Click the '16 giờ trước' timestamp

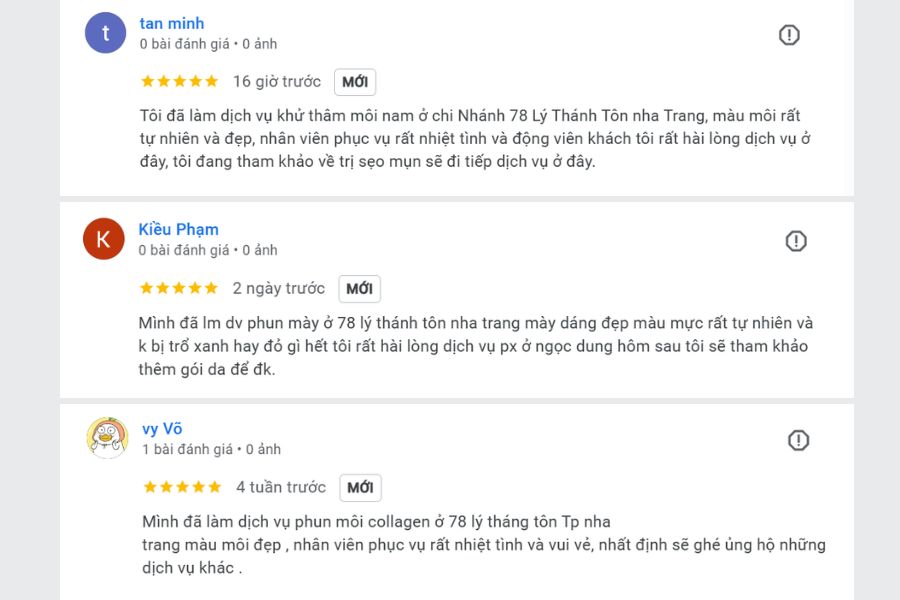[x=279, y=82]
